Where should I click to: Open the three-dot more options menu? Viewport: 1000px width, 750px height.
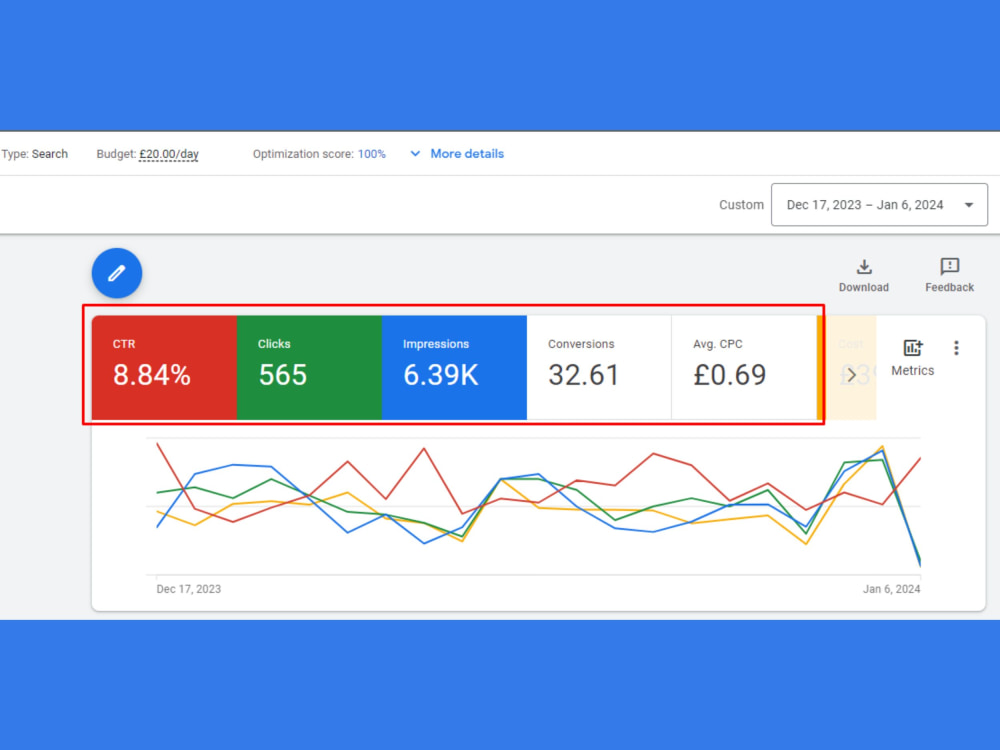(x=956, y=348)
